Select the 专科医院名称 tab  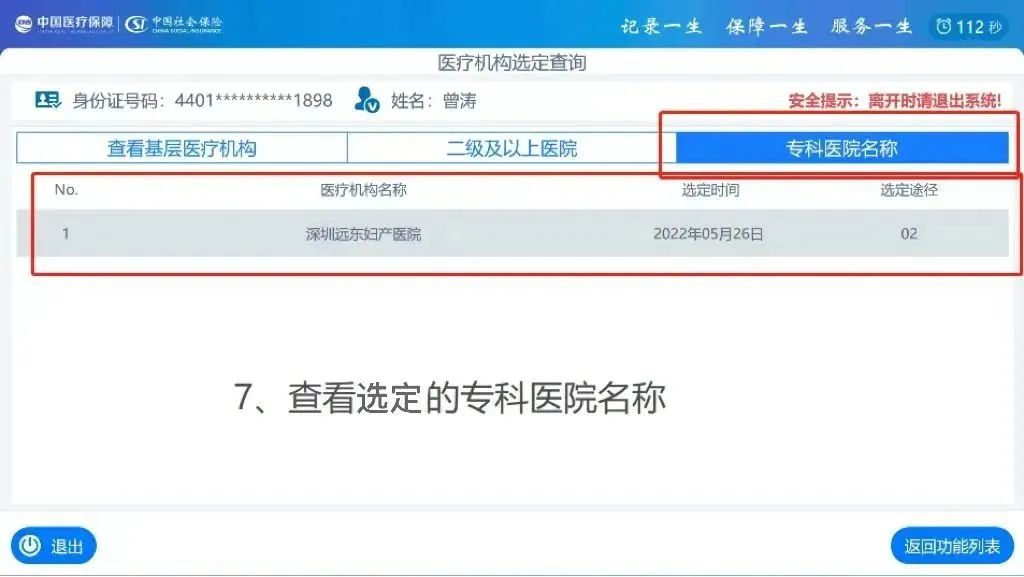(x=842, y=148)
